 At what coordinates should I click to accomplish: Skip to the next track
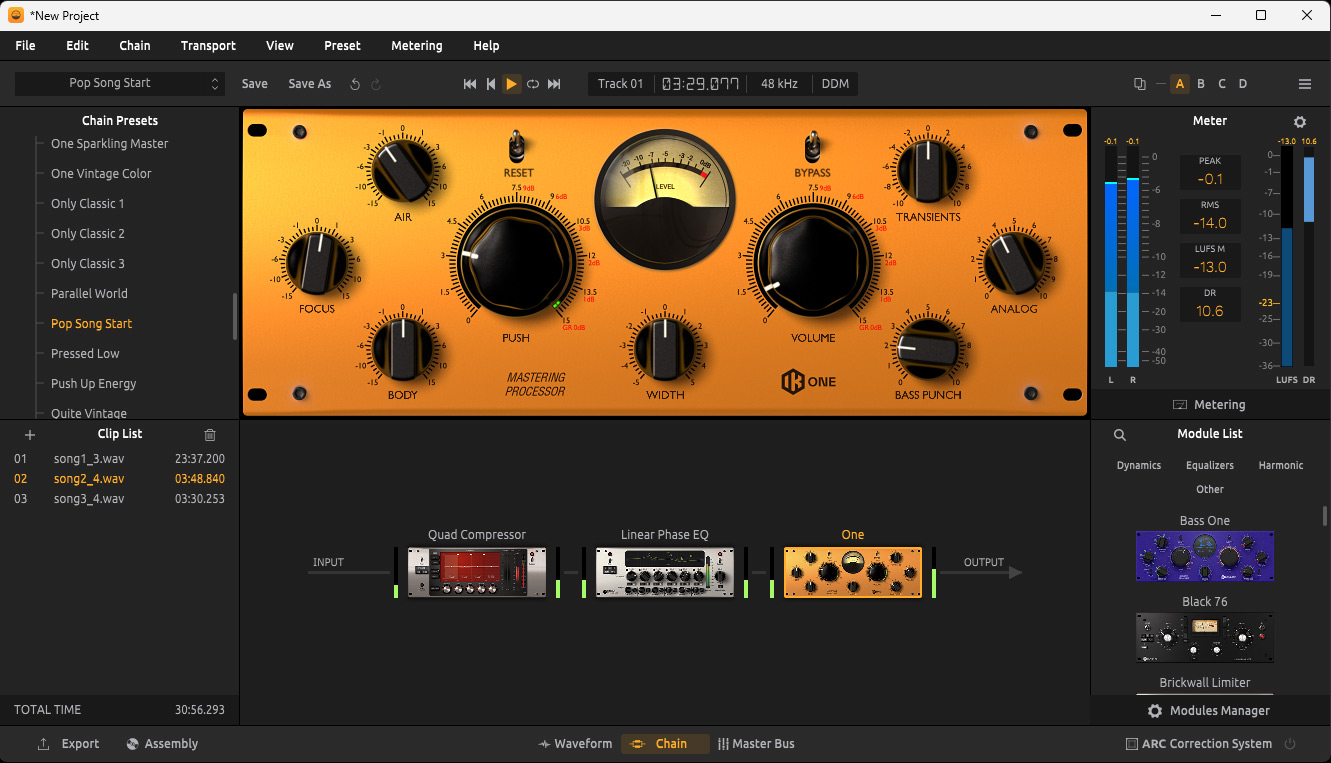pos(554,84)
